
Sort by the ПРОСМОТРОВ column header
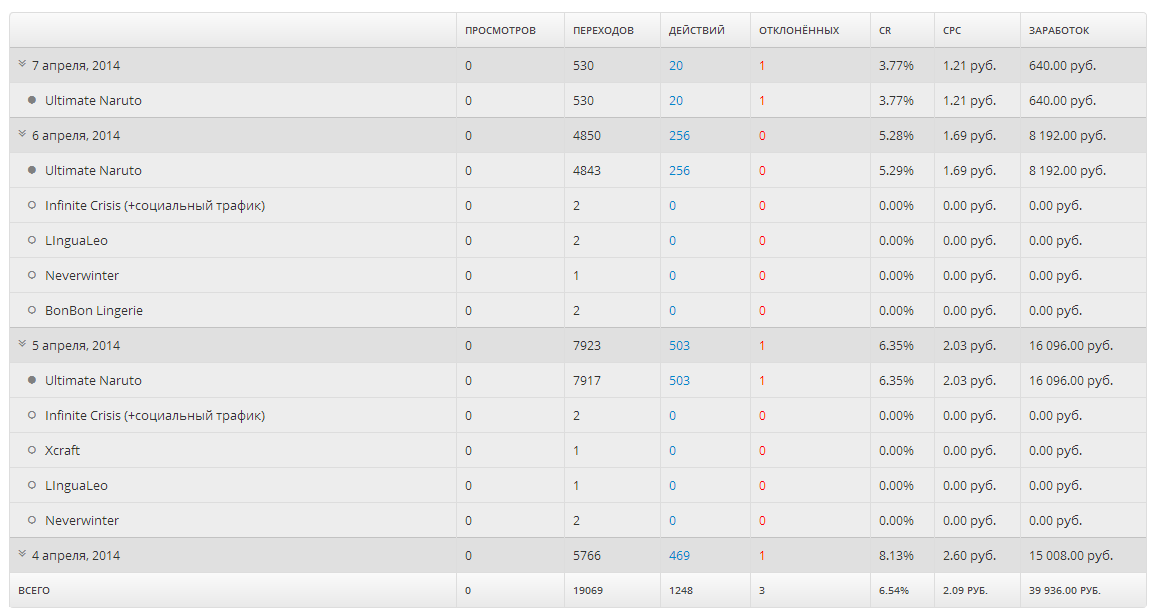pyautogui.click(x=500, y=31)
